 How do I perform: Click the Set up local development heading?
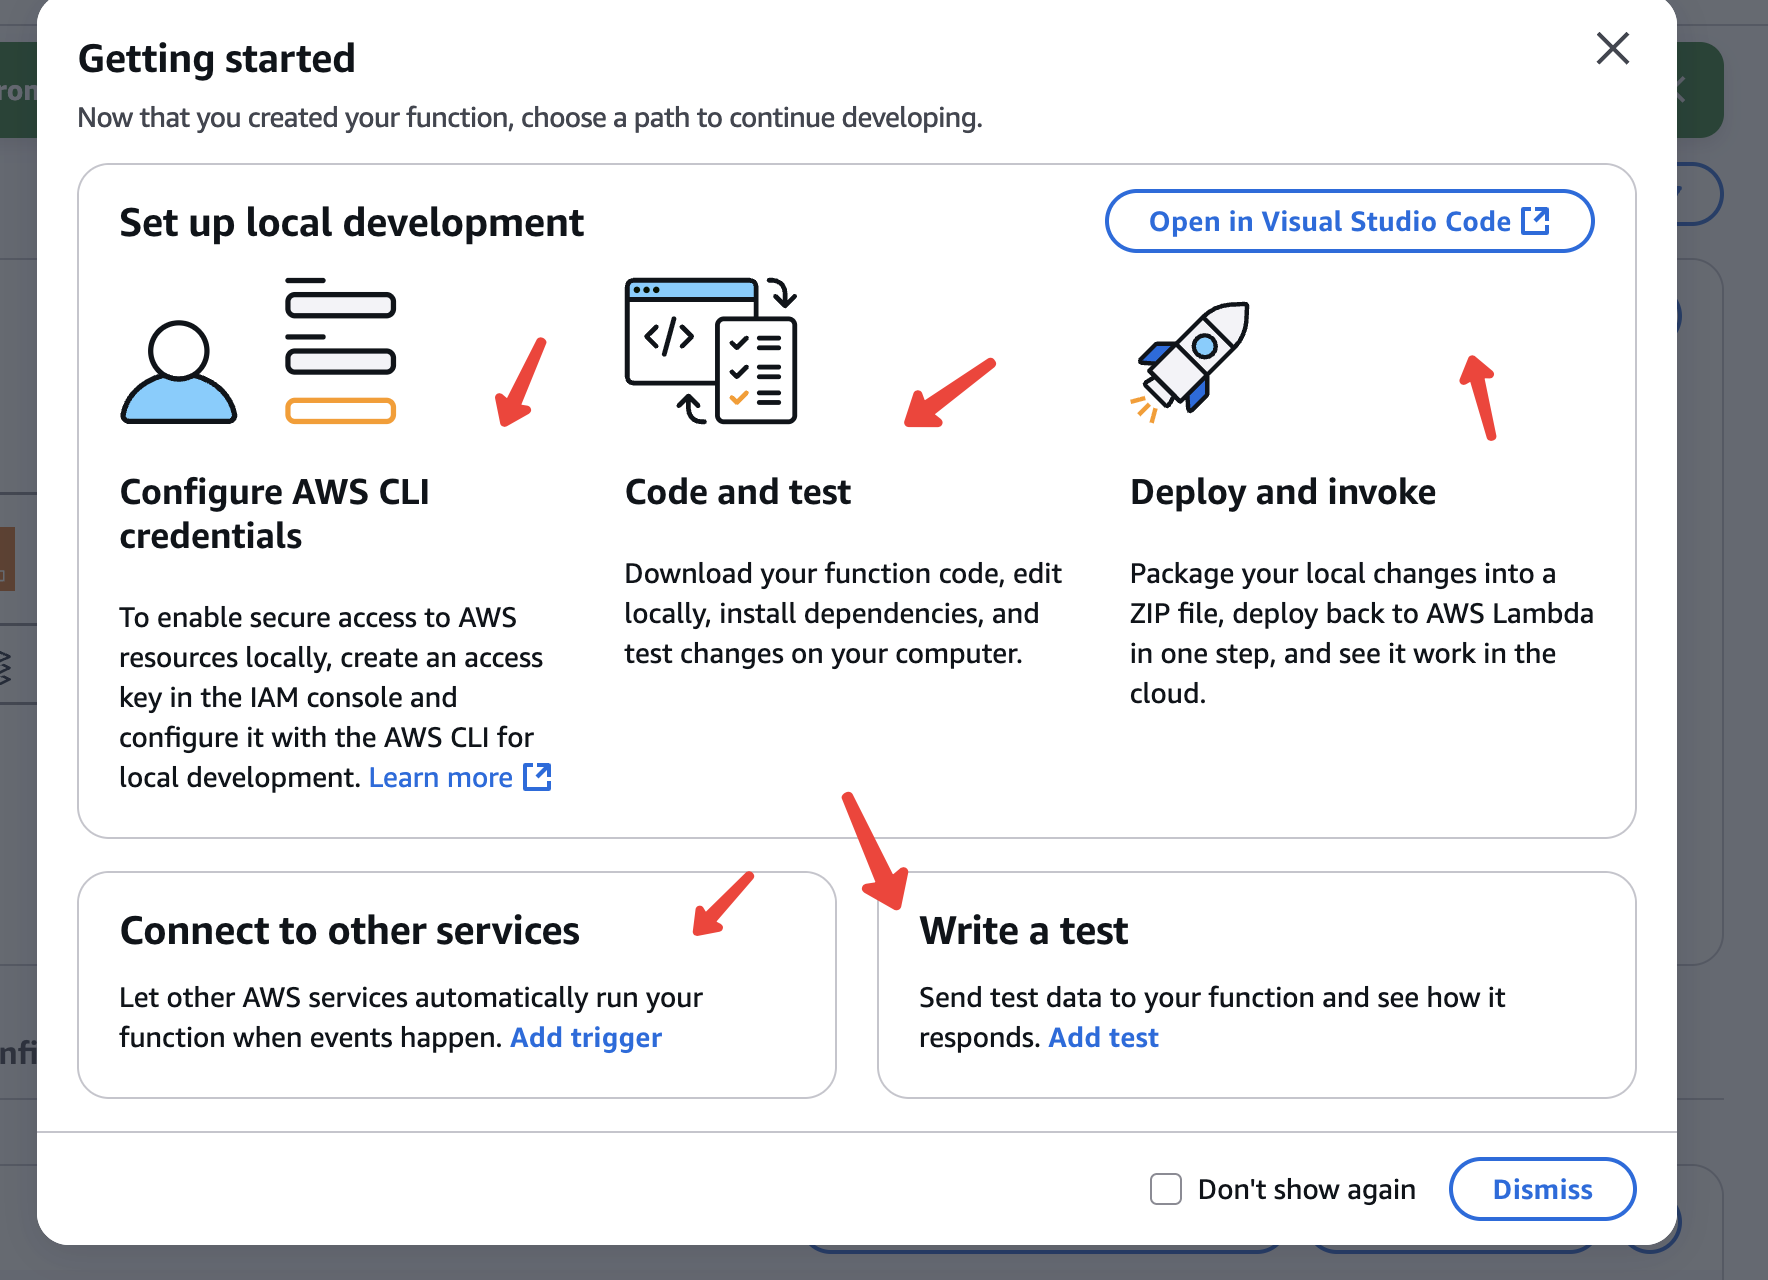[351, 222]
